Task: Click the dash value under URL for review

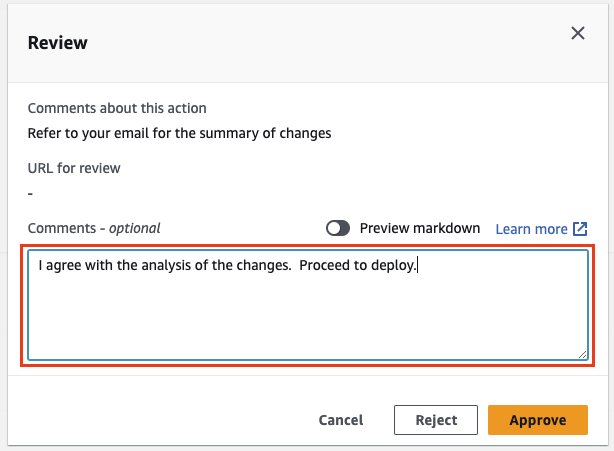Action: (x=31, y=191)
